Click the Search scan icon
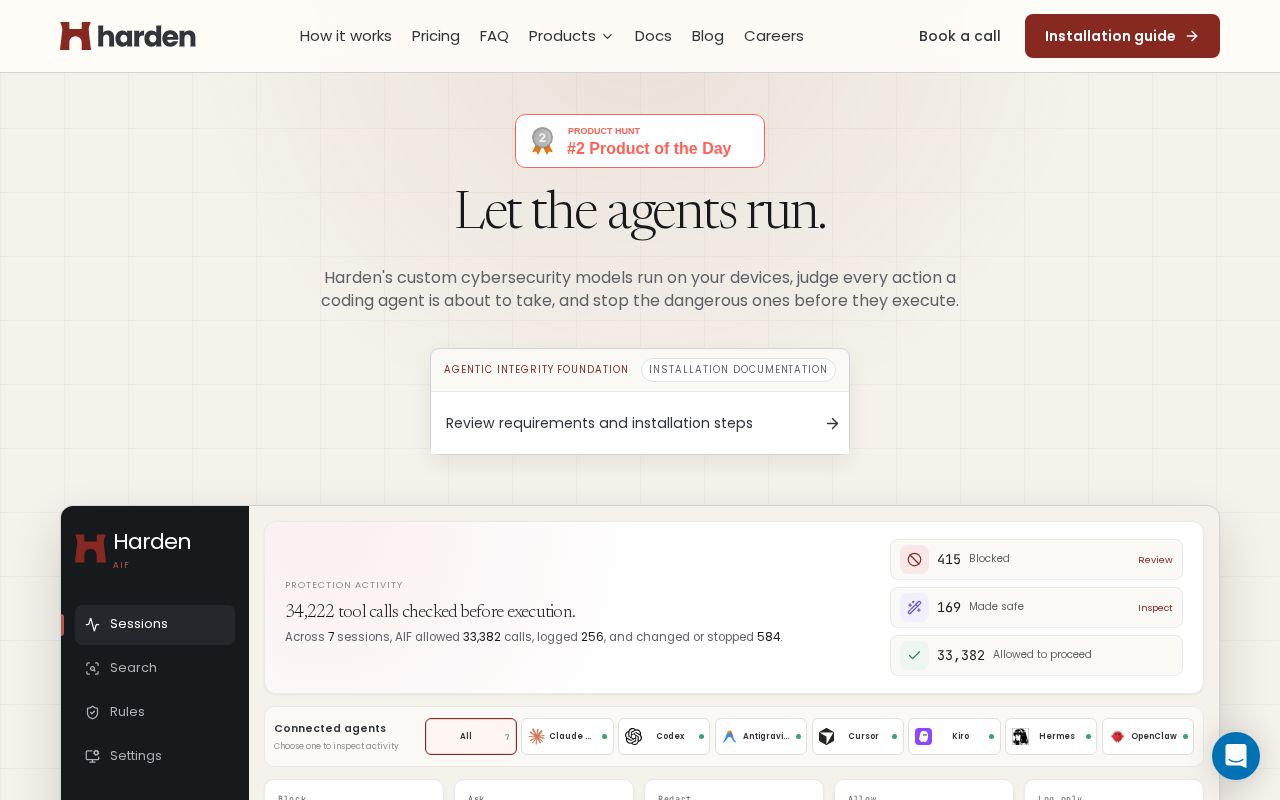1280x800 pixels. pos(92,668)
